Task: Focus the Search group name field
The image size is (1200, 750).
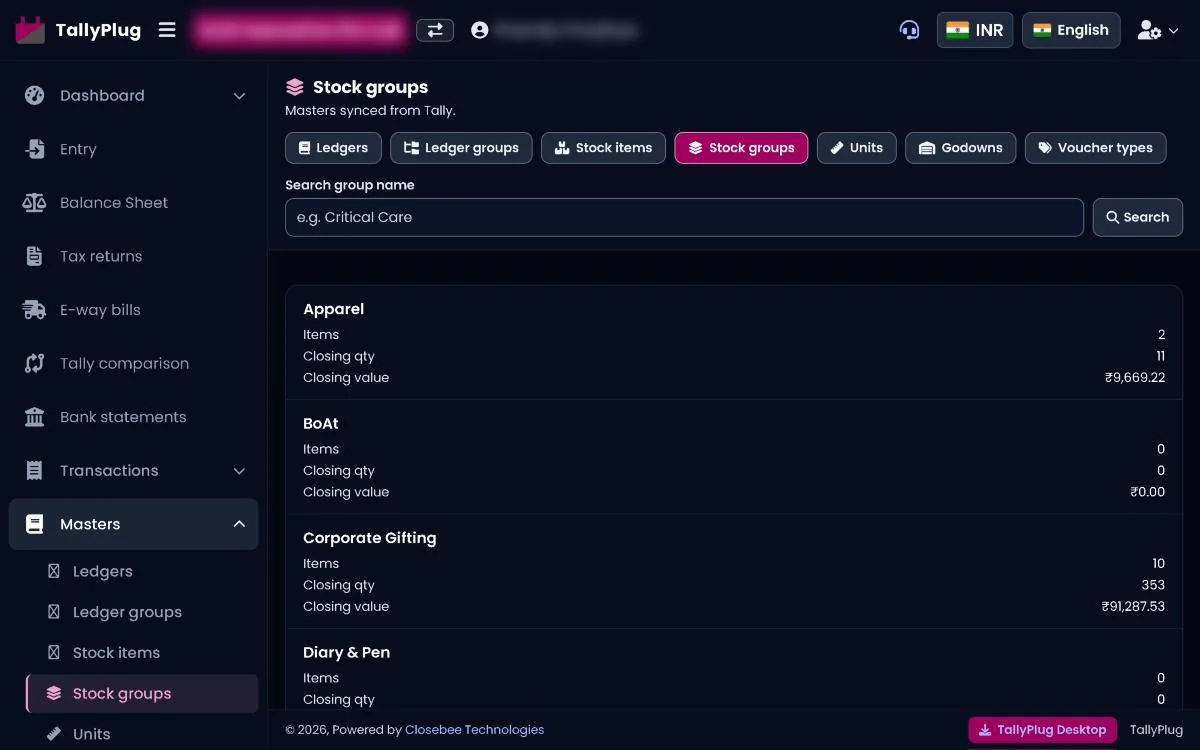Action: tap(684, 217)
